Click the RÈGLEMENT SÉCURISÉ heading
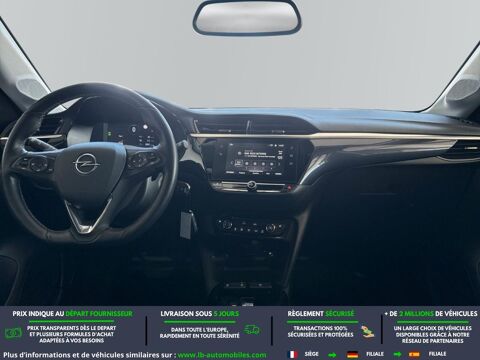 321,314
